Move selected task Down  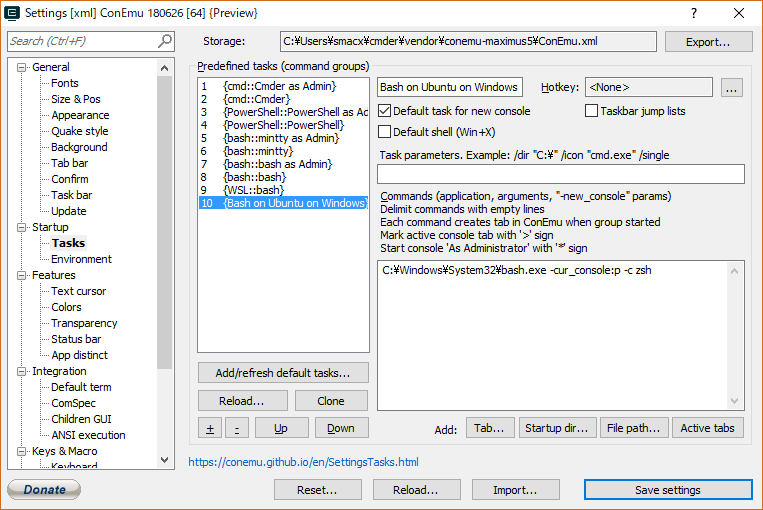click(x=341, y=428)
